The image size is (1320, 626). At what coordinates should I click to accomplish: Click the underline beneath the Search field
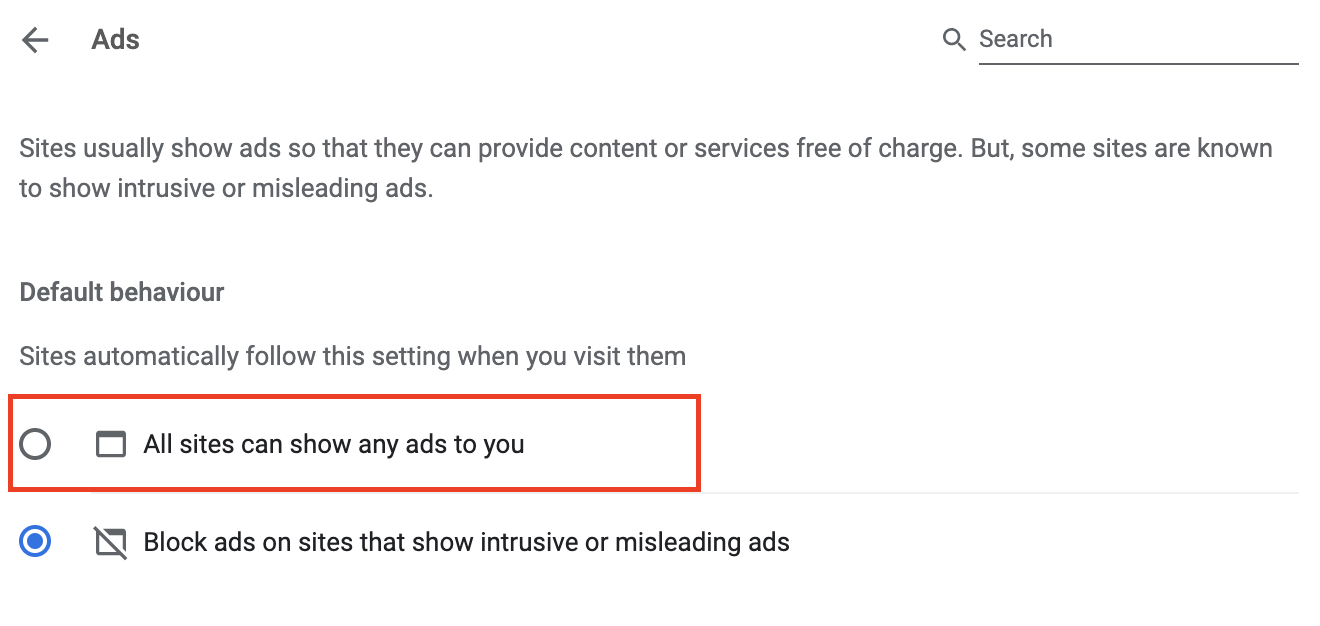point(1138,64)
